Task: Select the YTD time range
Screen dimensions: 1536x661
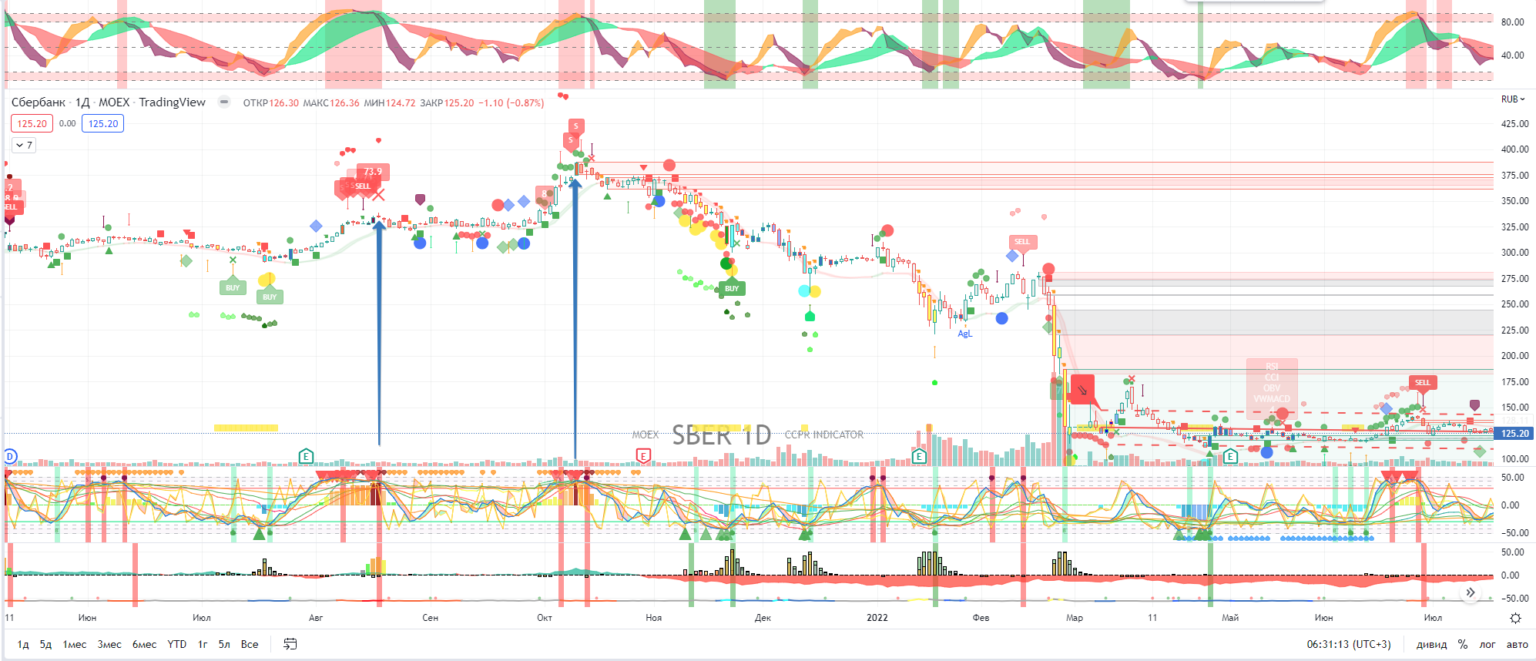Action: click(177, 644)
